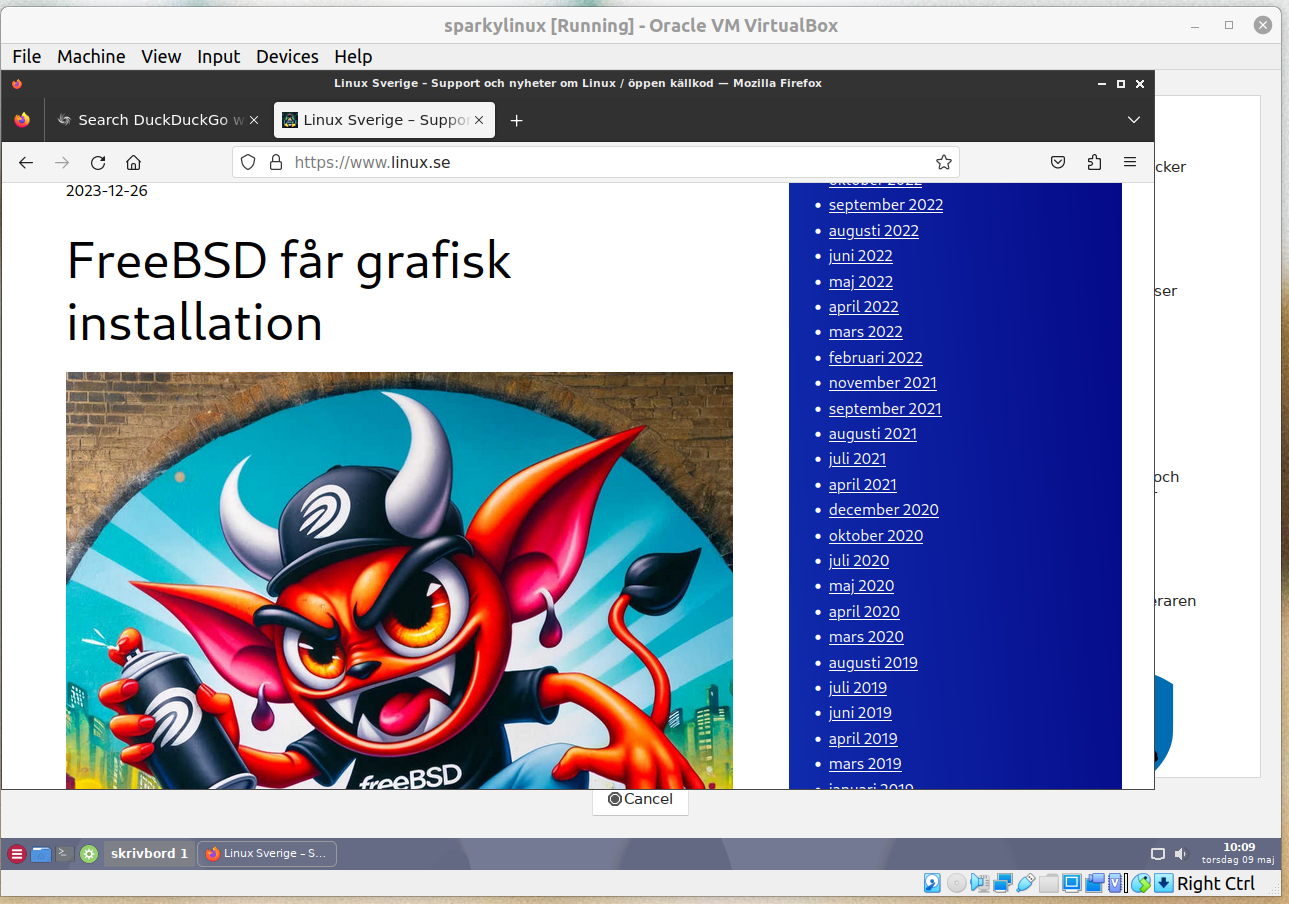Switch to the Search DuckDuckGo tab
The height and width of the screenshot is (904, 1289).
pos(158,120)
